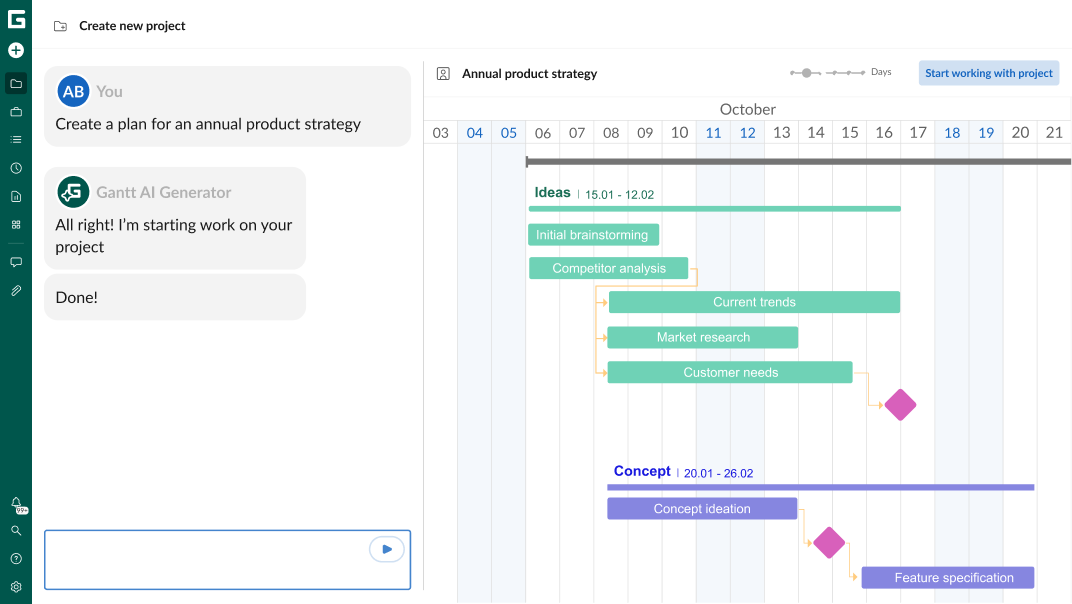Select the Concept ideation task bar
Image resolution: width=1072 pixels, height=604 pixels.
pyautogui.click(x=702, y=508)
